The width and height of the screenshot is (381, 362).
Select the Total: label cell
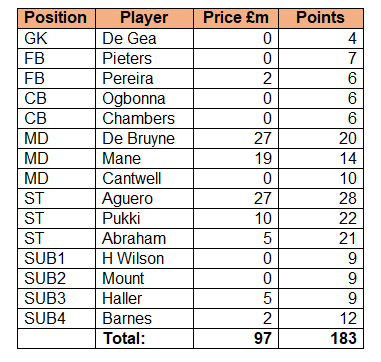pos(144,338)
